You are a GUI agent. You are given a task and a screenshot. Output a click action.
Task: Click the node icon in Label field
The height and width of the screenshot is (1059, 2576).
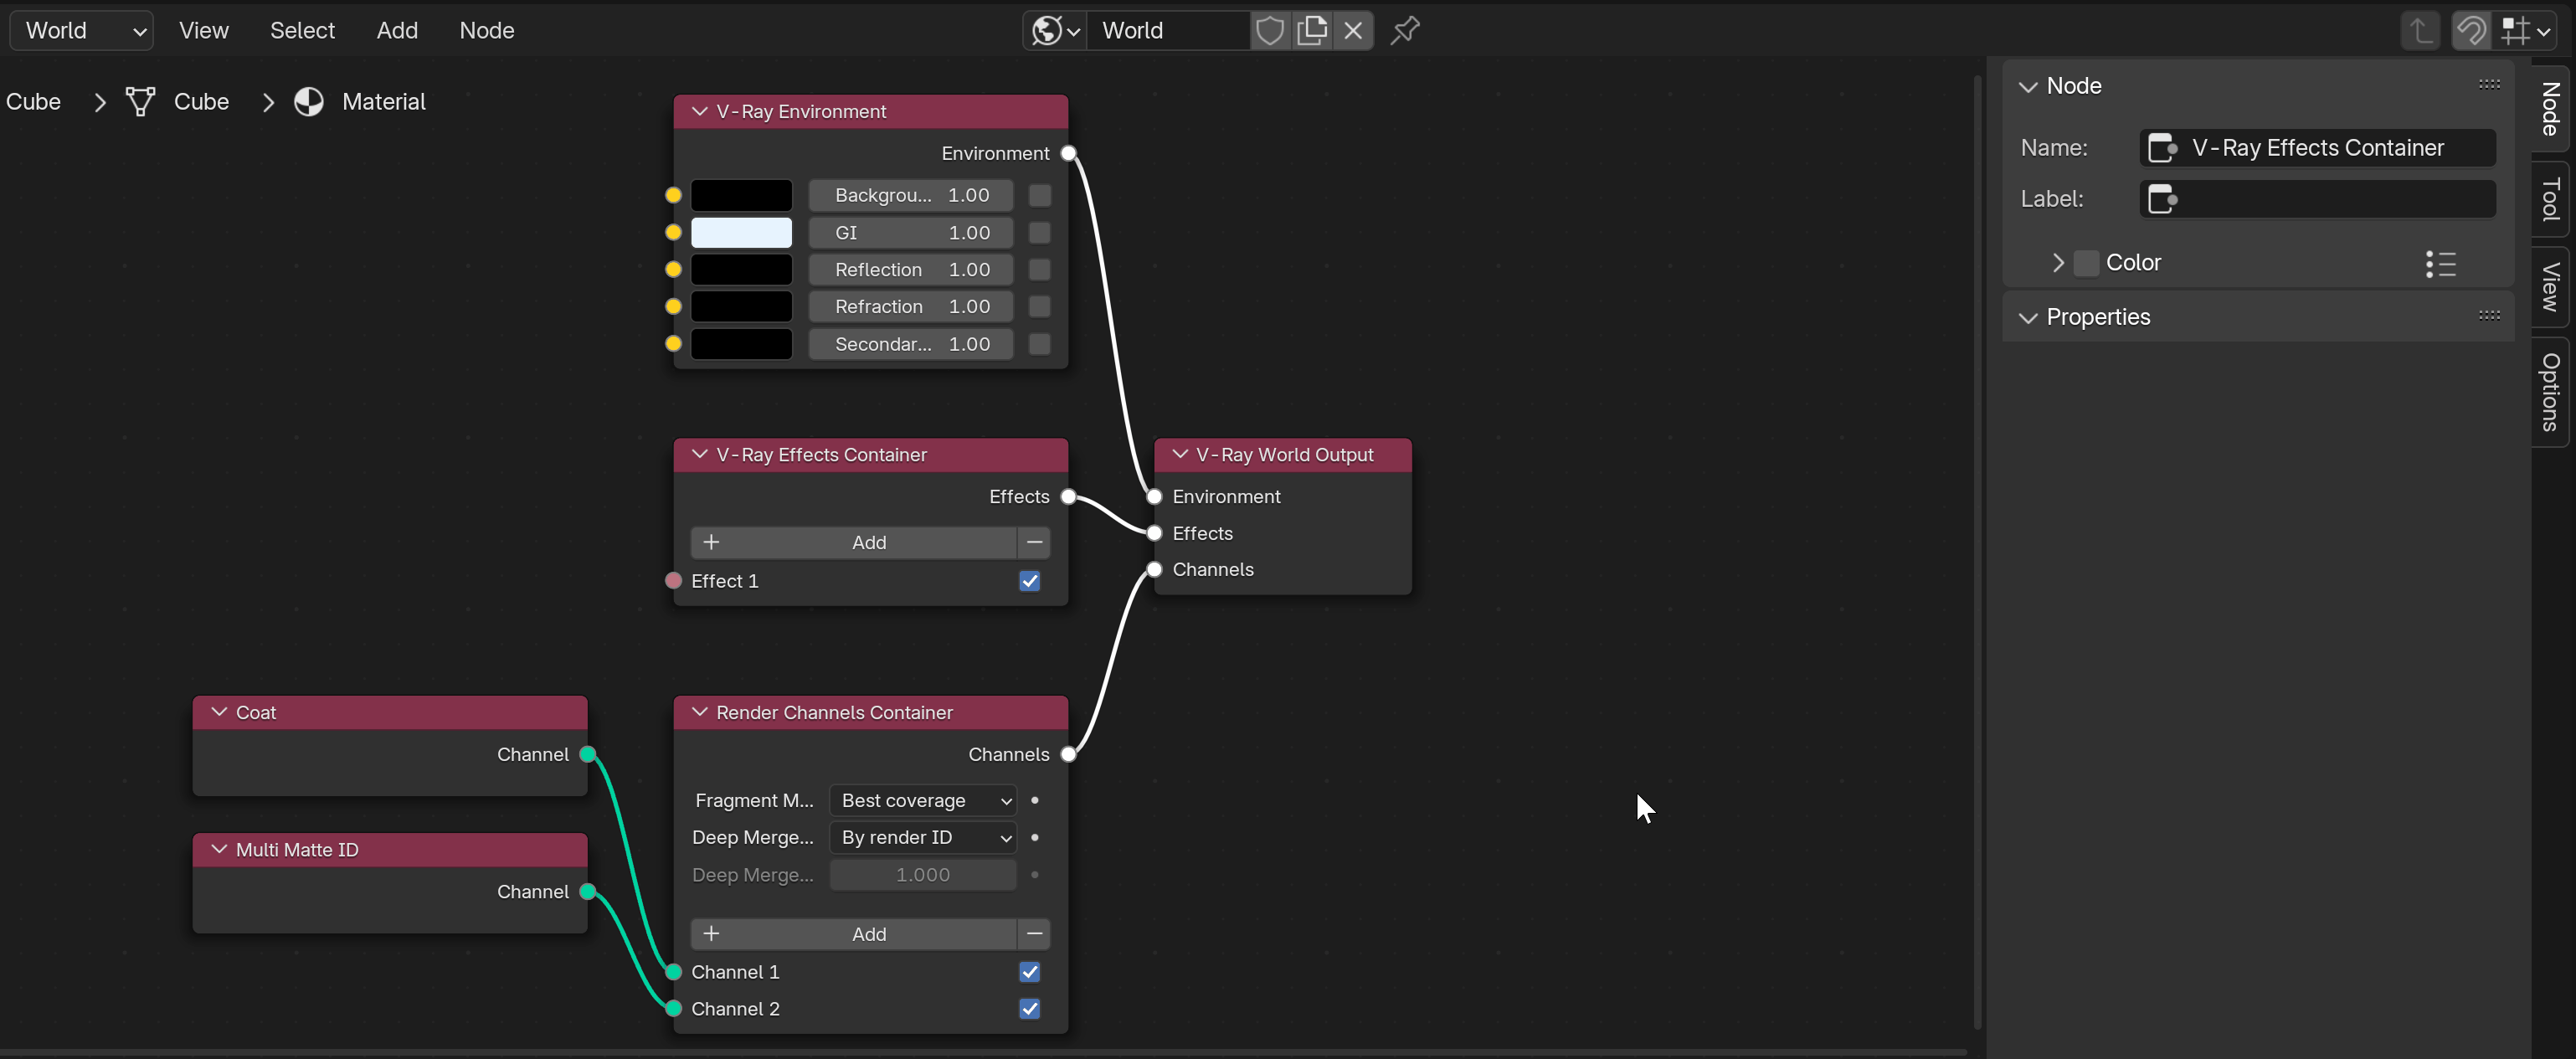point(2163,199)
